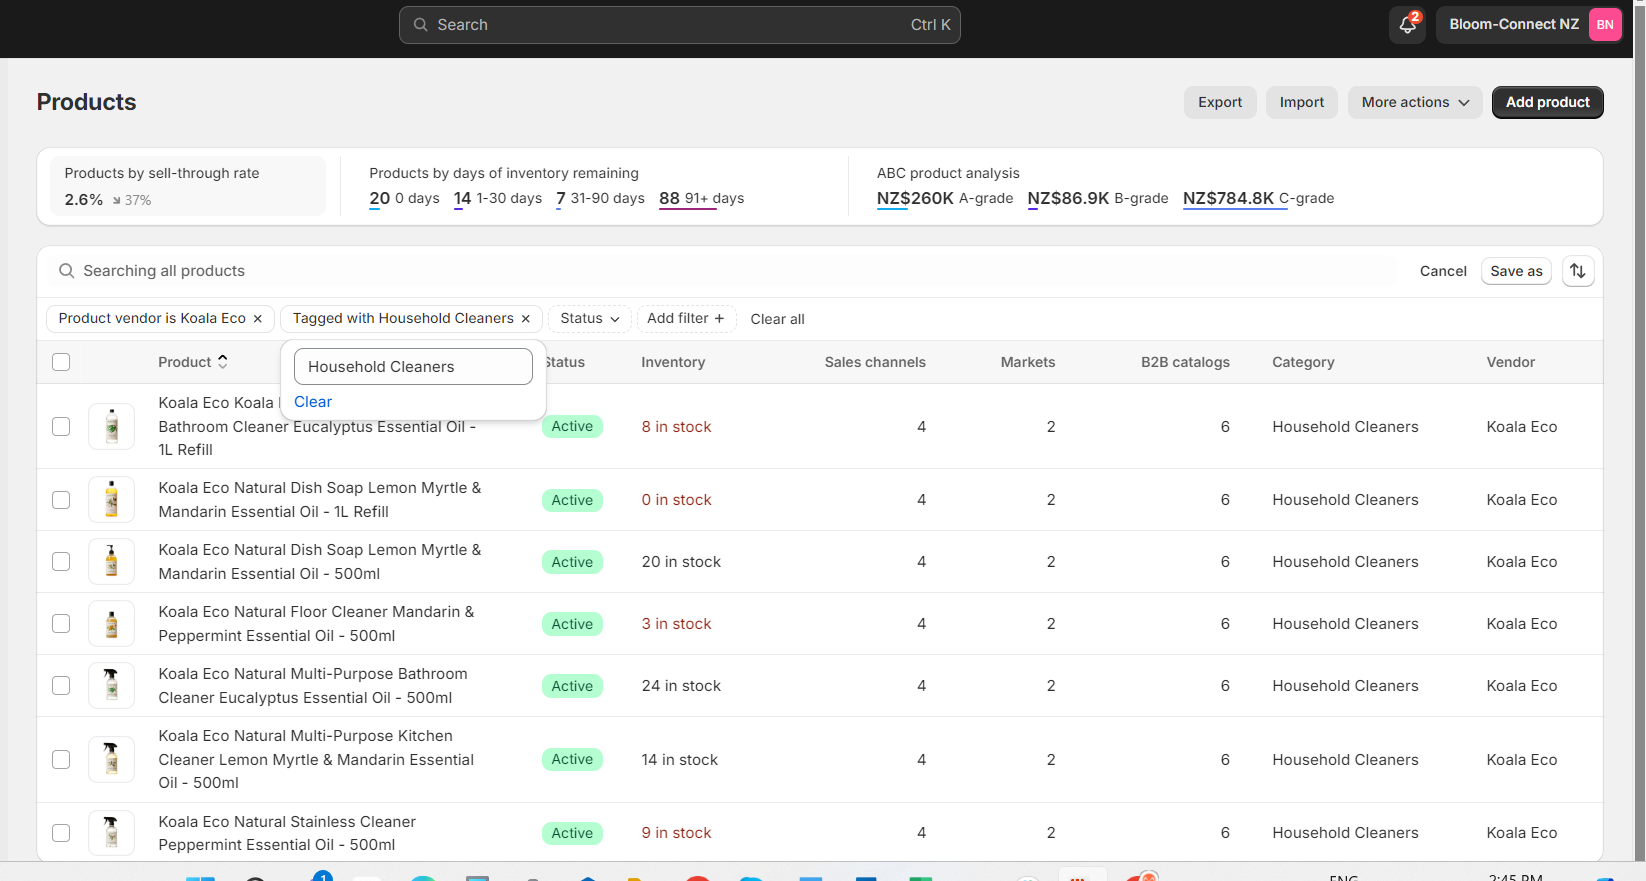Select Multi-Purpose Kitchen Cleaner checkbox

click(61, 759)
